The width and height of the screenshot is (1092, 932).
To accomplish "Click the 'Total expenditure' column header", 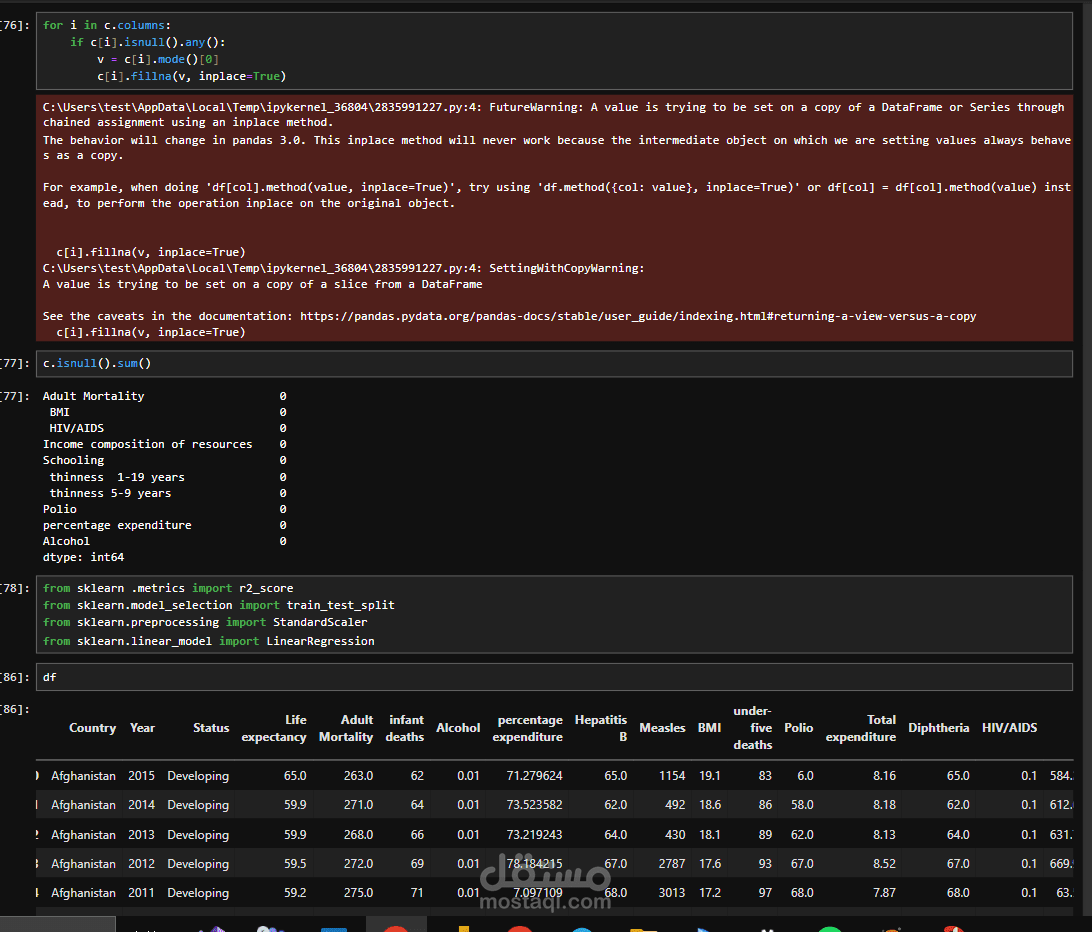I will pos(861,728).
